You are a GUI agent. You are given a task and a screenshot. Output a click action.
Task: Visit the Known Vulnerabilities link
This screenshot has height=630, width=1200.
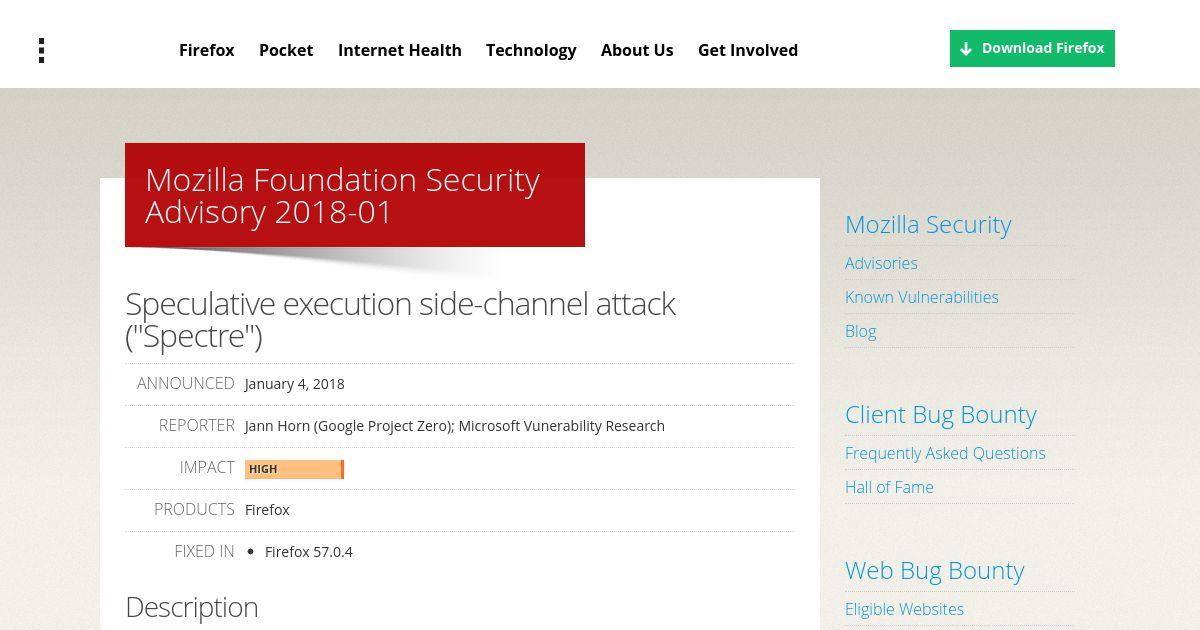(x=922, y=297)
